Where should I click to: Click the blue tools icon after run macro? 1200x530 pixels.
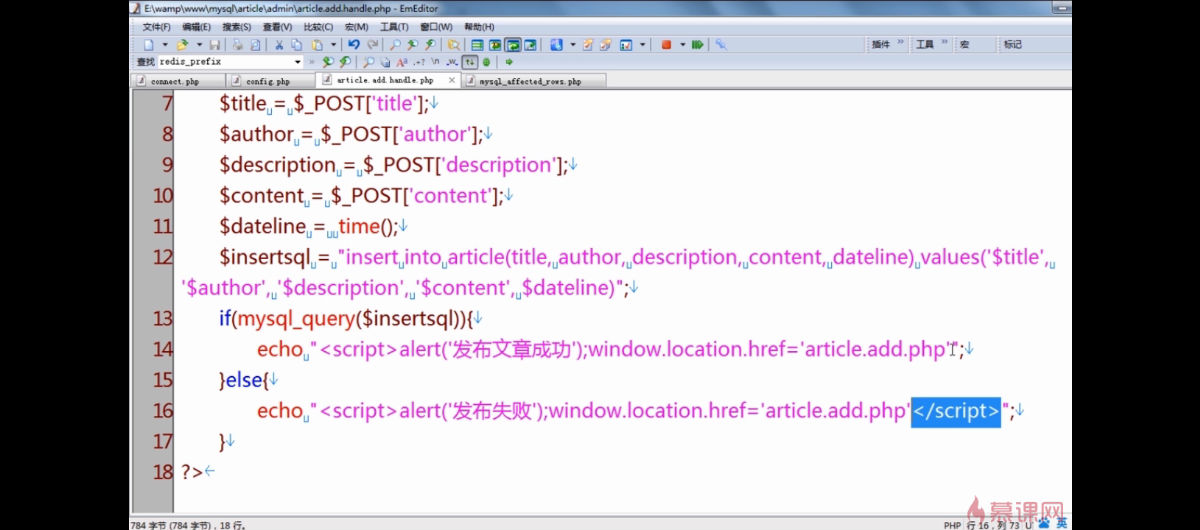(x=721, y=44)
